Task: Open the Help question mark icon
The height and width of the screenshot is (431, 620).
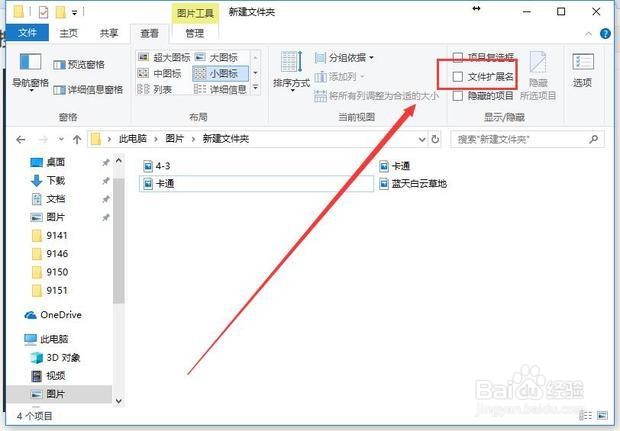Action: click(605, 34)
